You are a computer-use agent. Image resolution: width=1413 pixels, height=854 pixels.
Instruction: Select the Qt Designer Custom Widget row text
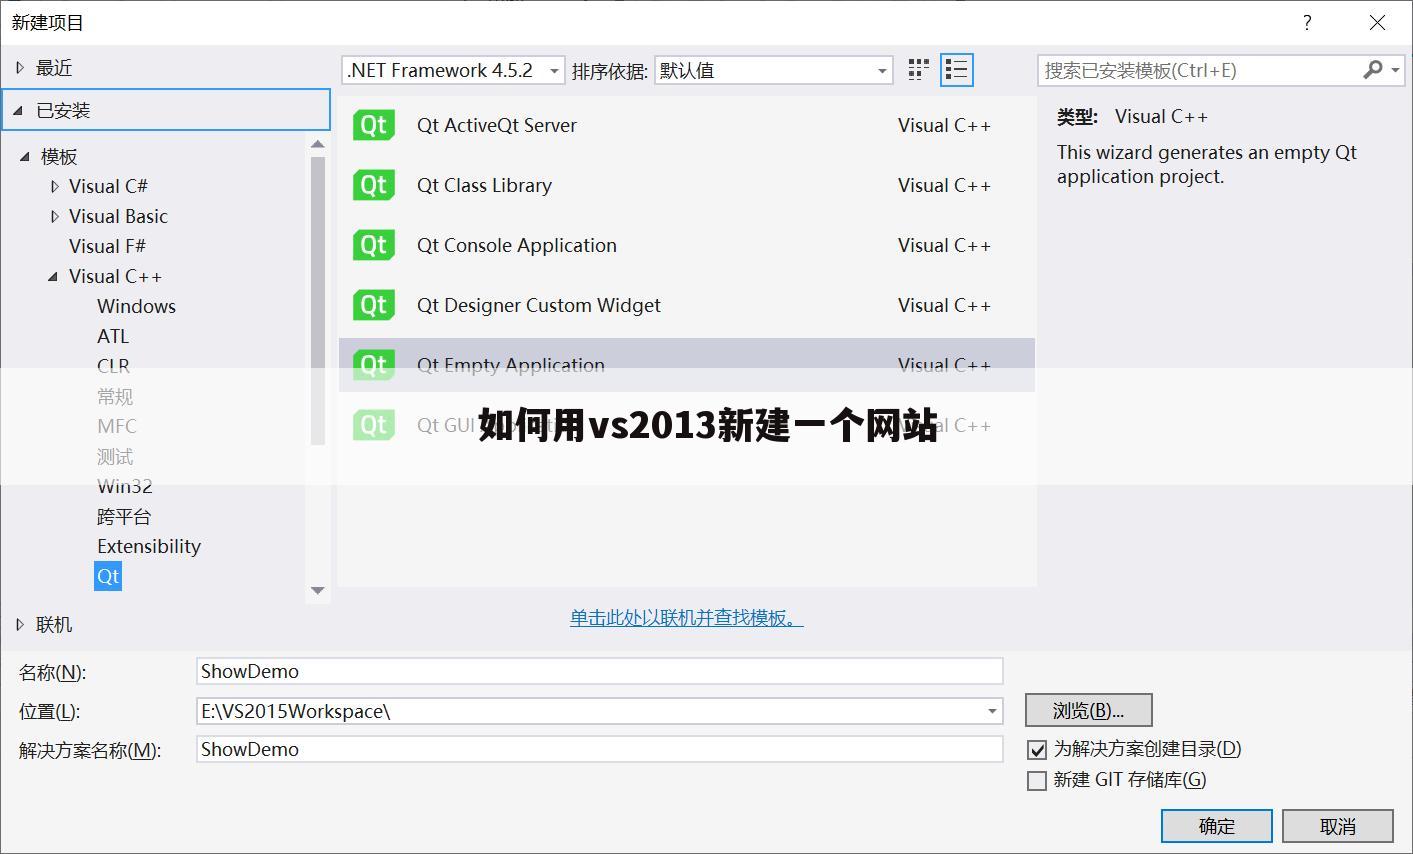(x=539, y=305)
